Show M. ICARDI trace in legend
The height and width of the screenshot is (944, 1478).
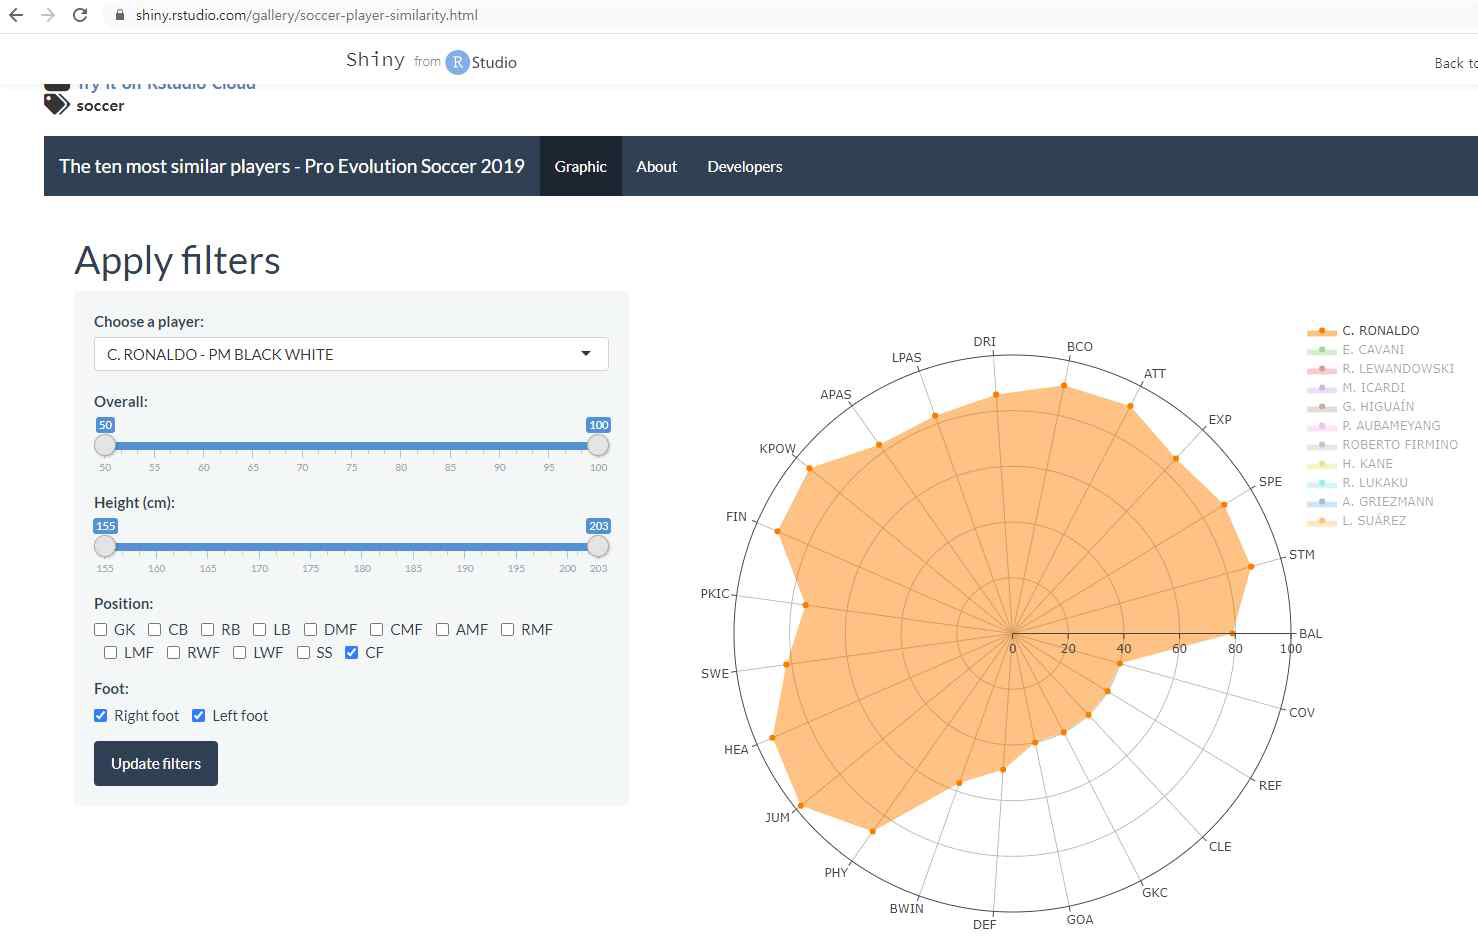pos(1356,387)
